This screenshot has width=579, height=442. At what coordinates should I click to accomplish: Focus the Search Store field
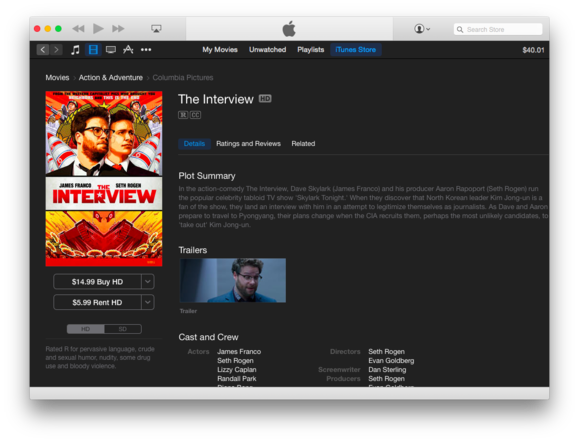click(498, 29)
